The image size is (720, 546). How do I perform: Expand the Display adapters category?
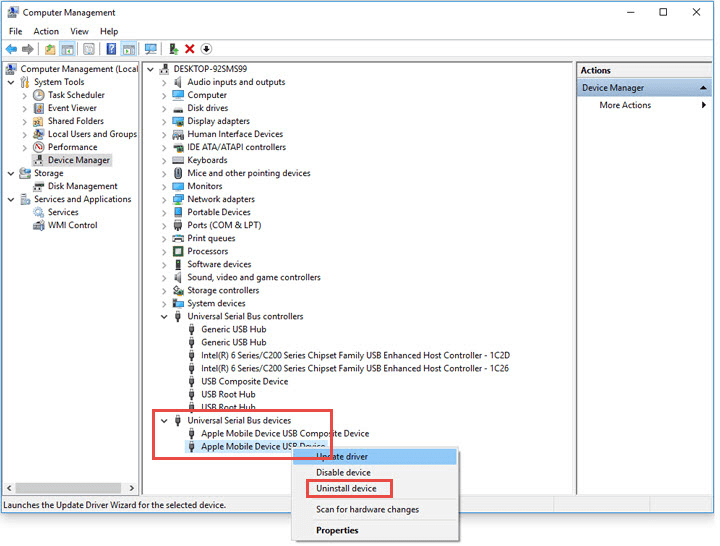[164, 121]
